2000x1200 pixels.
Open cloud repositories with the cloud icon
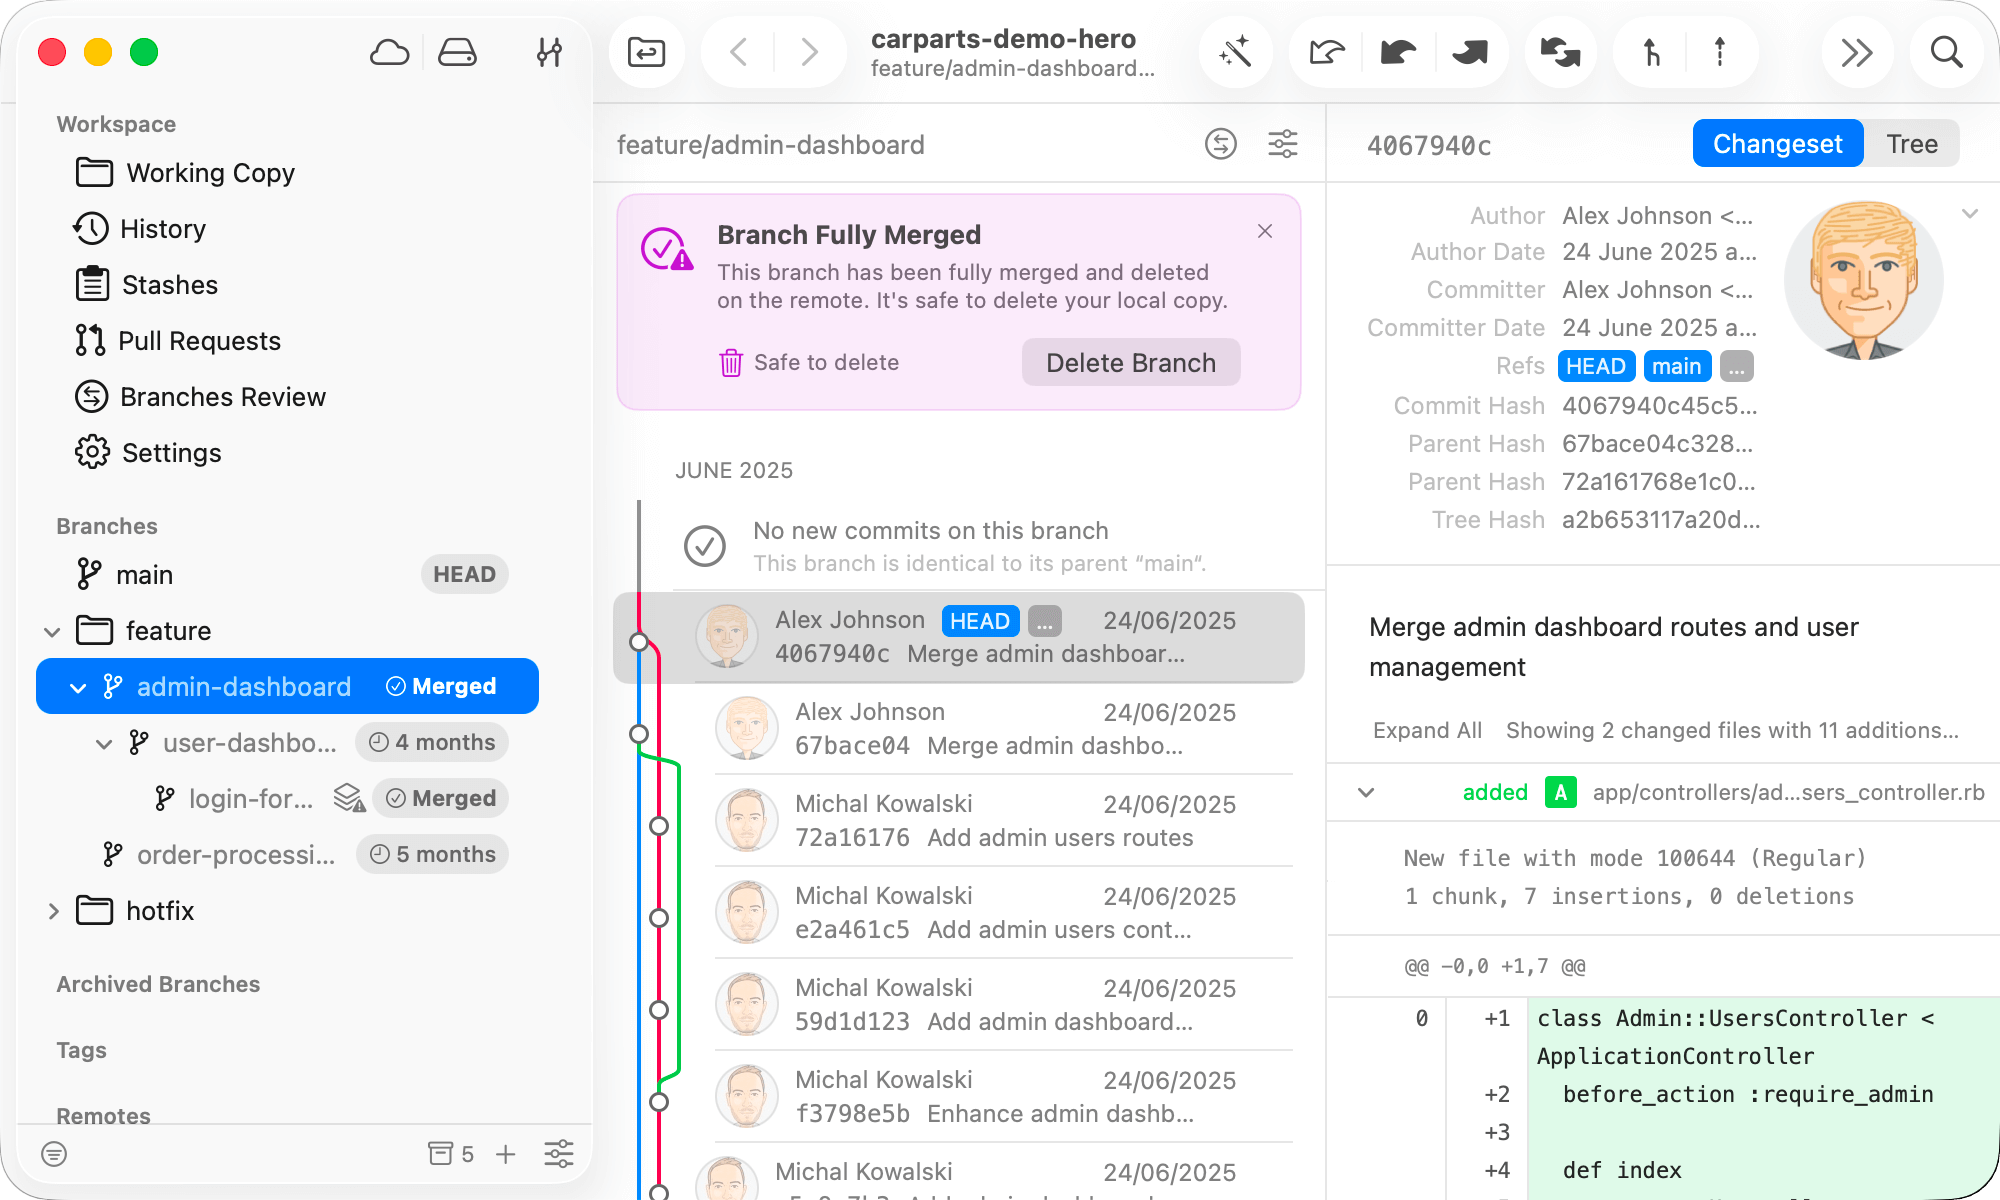(390, 52)
